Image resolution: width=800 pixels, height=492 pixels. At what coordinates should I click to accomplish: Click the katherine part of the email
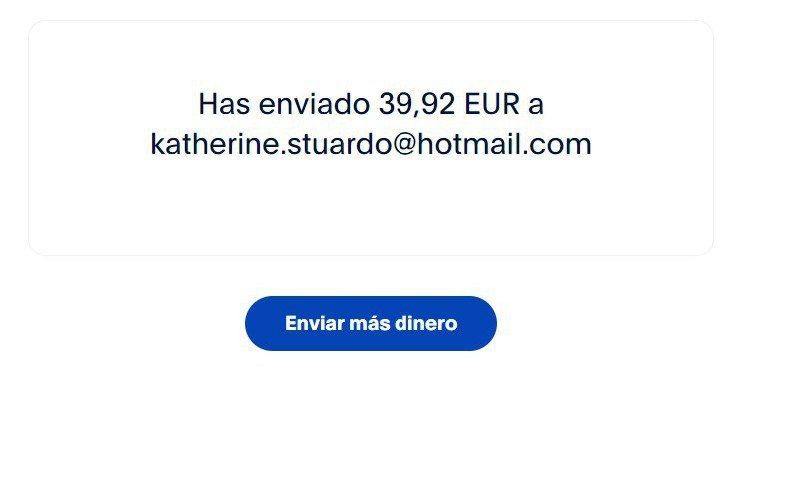215,144
